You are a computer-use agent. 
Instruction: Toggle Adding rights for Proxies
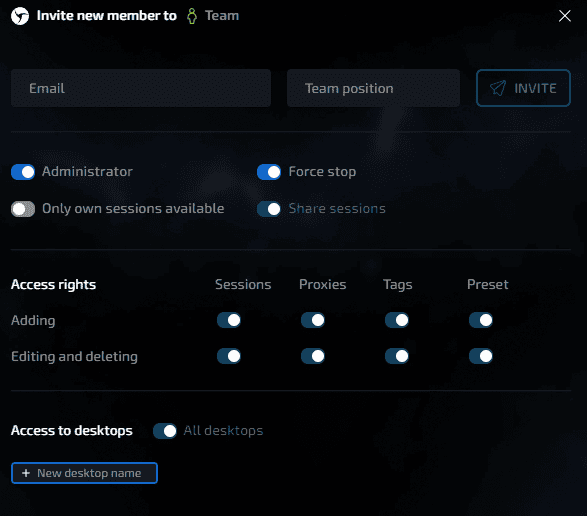pos(313,320)
